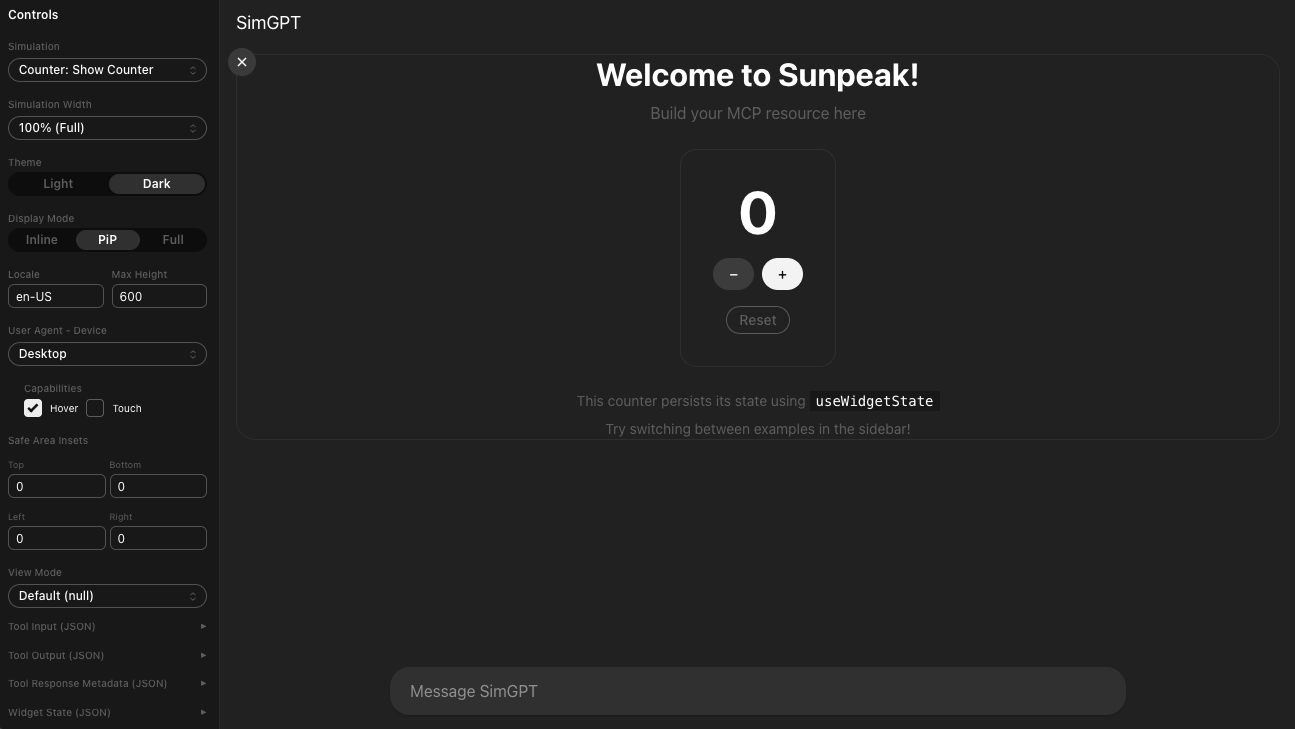The width and height of the screenshot is (1295, 729).
Task: Open the Simulation Width dropdown
Action: click(107, 128)
